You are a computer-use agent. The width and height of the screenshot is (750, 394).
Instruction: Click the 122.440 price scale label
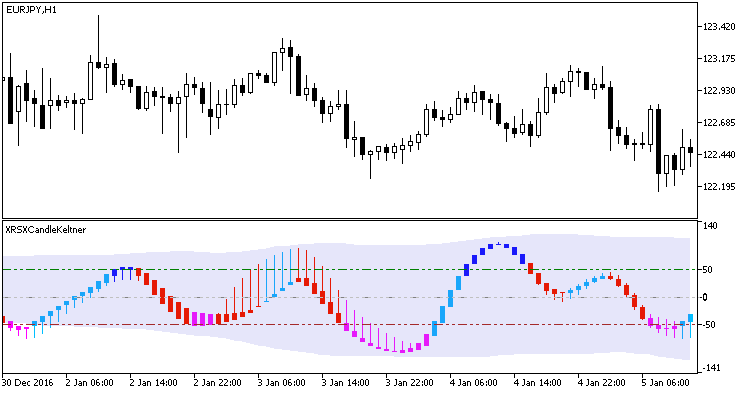coord(719,155)
